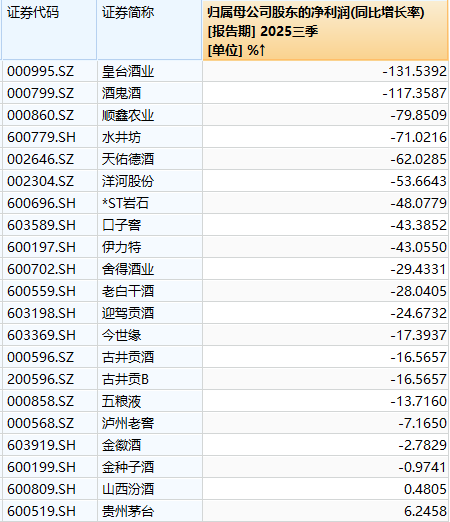Select code cell 600559.SH

pyautogui.click(x=49, y=291)
